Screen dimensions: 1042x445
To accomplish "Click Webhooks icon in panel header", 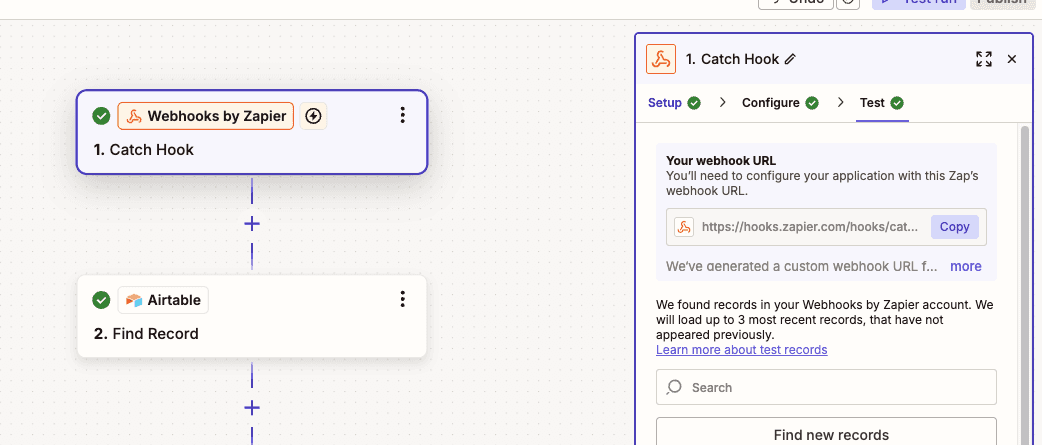I will (x=661, y=59).
